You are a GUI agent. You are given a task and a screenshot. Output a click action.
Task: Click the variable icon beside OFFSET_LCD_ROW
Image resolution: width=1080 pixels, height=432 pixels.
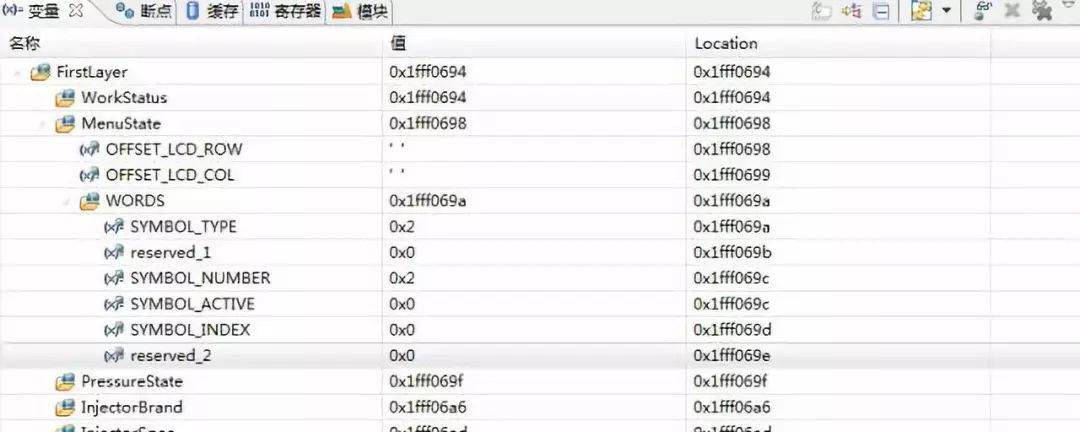(x=90, y=150)
